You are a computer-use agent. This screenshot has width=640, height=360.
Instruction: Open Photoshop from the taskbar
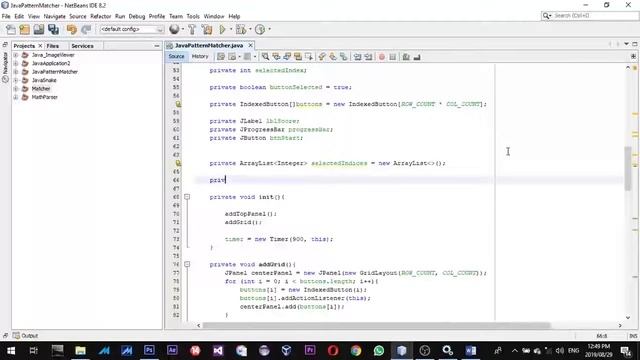tap(149, 351)
